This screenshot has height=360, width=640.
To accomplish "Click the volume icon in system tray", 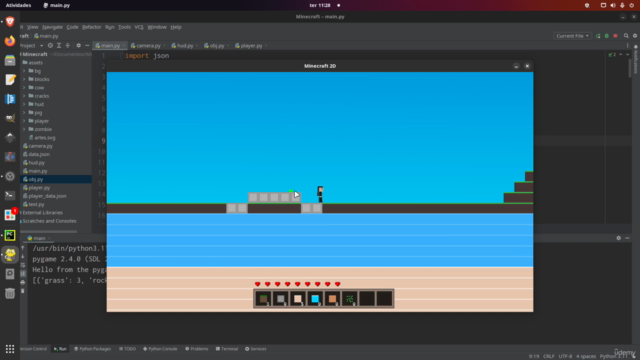I will tap(613, 5).
